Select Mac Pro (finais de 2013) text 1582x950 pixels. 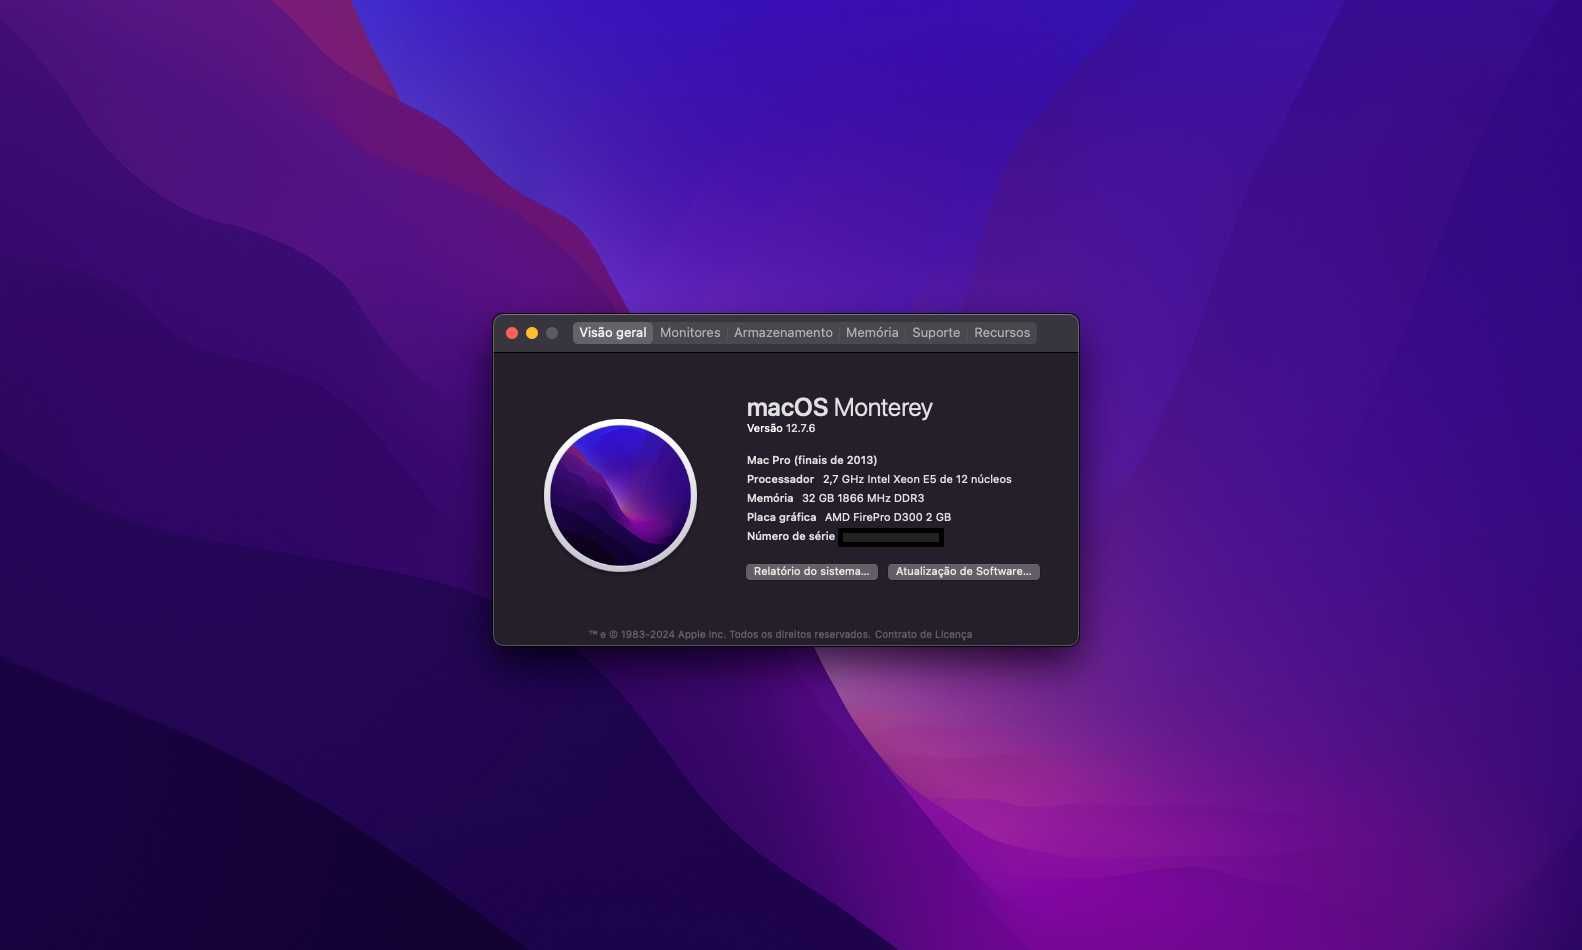click(812, 460)
